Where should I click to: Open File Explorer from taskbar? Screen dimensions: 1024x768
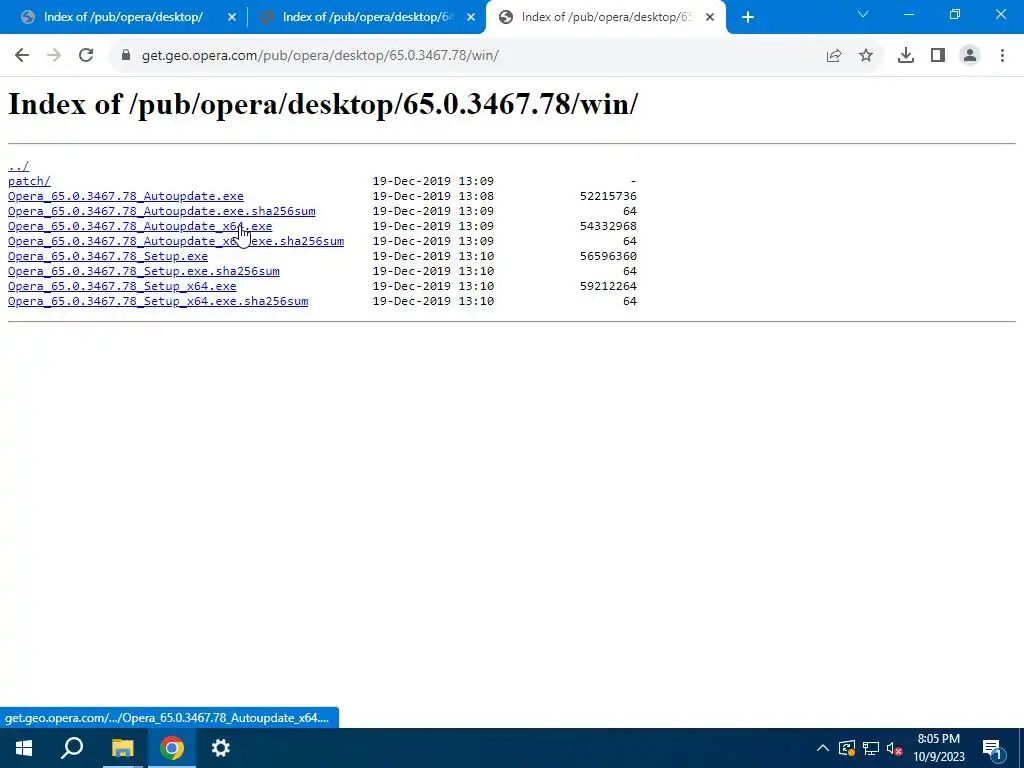(x=122, y=748)
